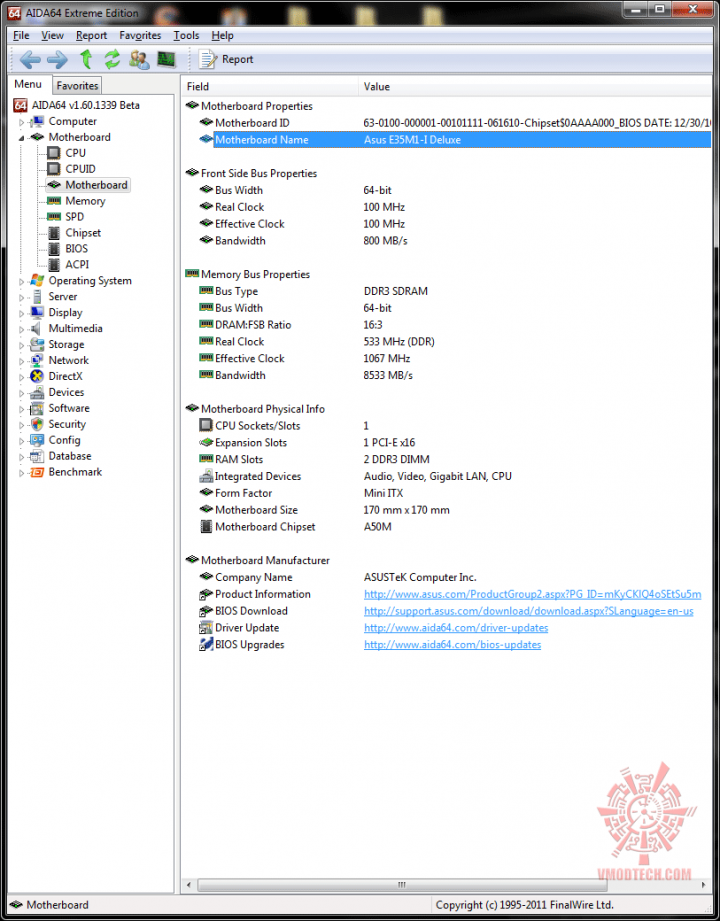Screen dimensions: 720x921
Task: Open the aida64.com driver-updates link
Action: 456,628
